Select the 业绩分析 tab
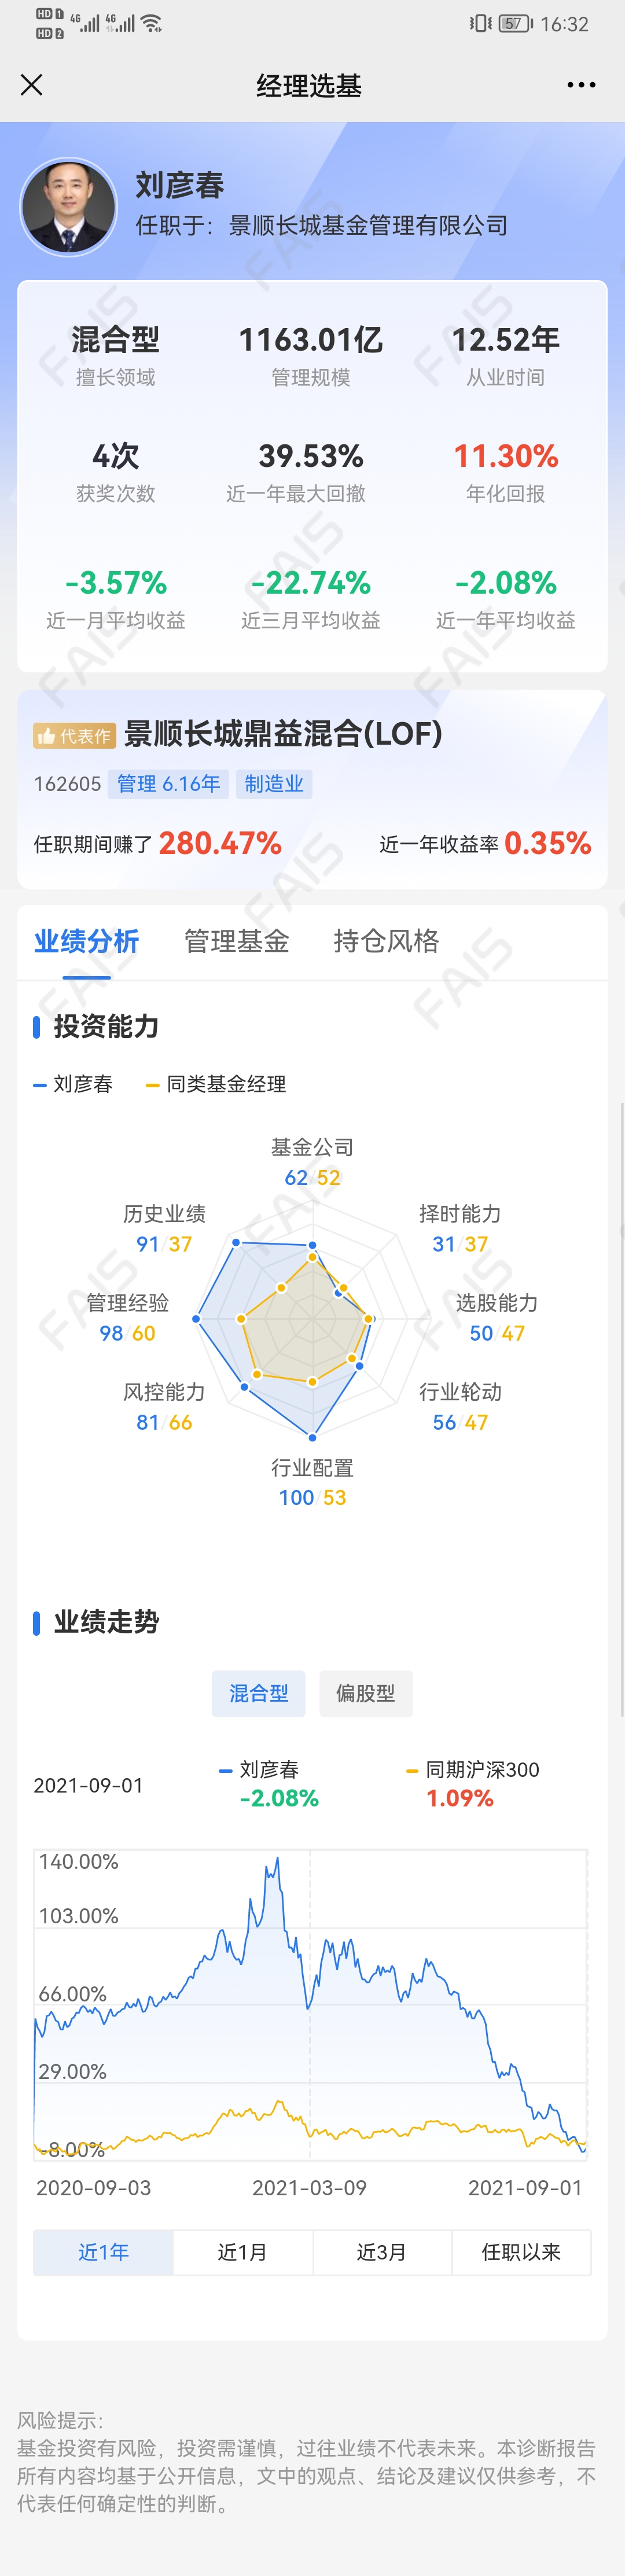The width and height of the screenshot is (625, 2576). click(87, 941)
